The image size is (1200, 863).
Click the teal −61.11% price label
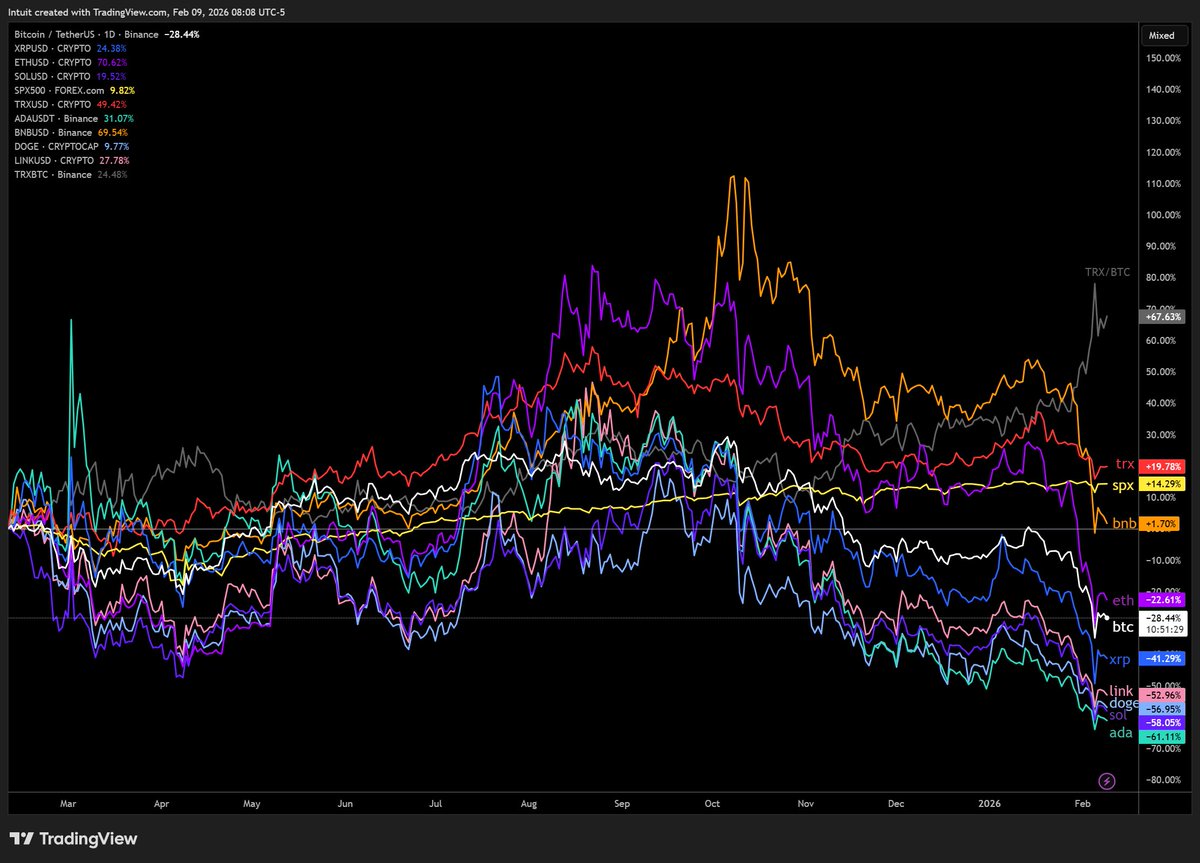pyautogui.click(x=1161, y=736)
